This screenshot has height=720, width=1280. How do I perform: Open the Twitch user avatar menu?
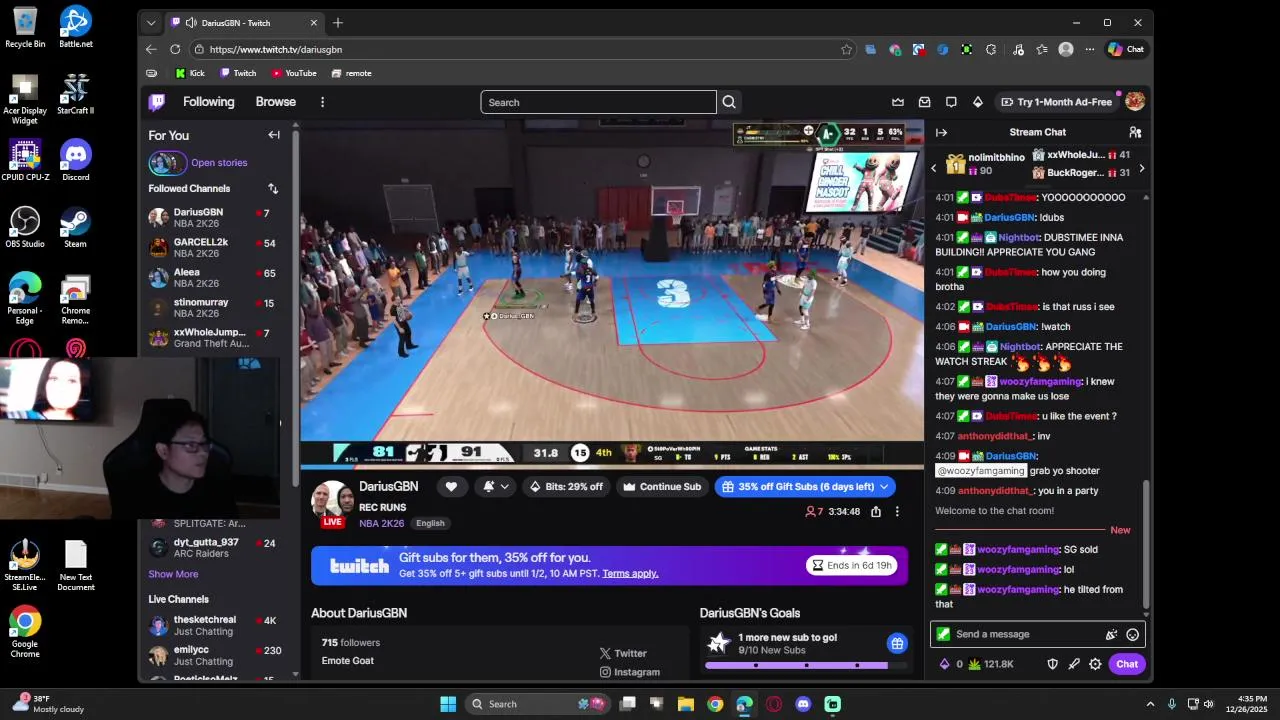click(1135, 102)
